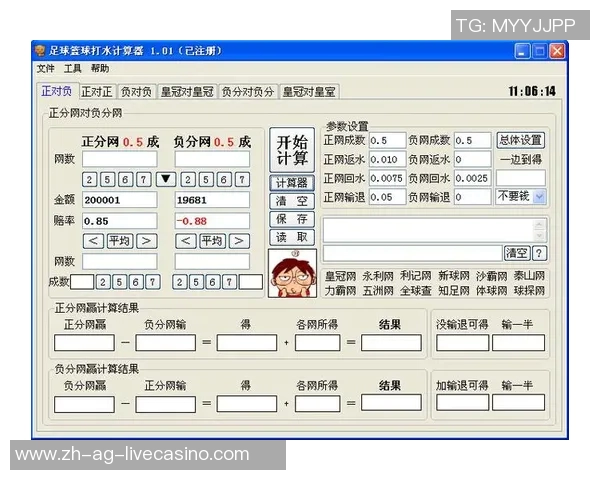Switch to the 皇冠对皇室 tab
Image resolution: width=600 pixels, height=480 pixels.
[309, 92]
